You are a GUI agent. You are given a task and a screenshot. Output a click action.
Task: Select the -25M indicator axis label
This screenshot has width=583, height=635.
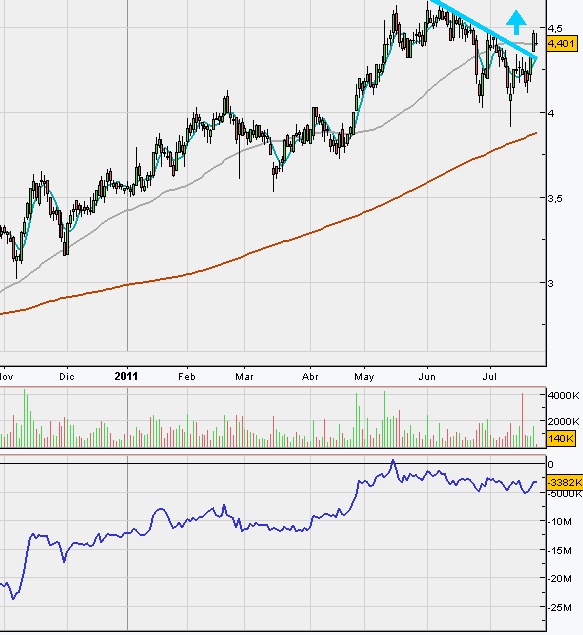click(560, 607)
